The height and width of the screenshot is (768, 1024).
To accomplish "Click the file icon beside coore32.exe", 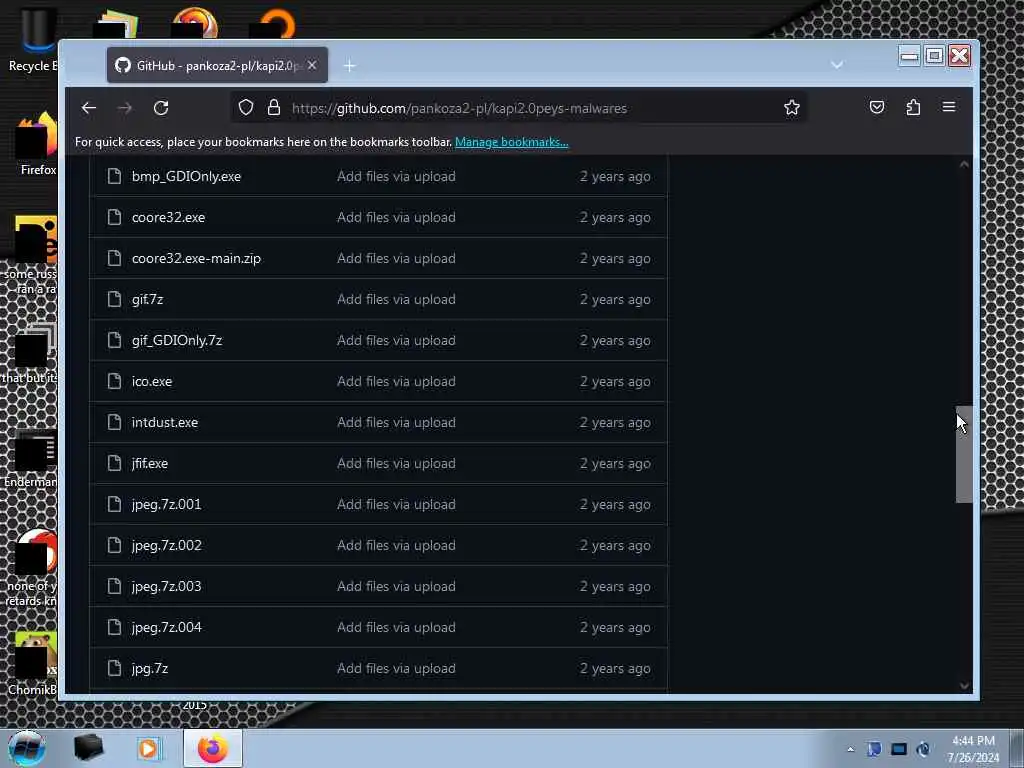I will click(114, 217).
